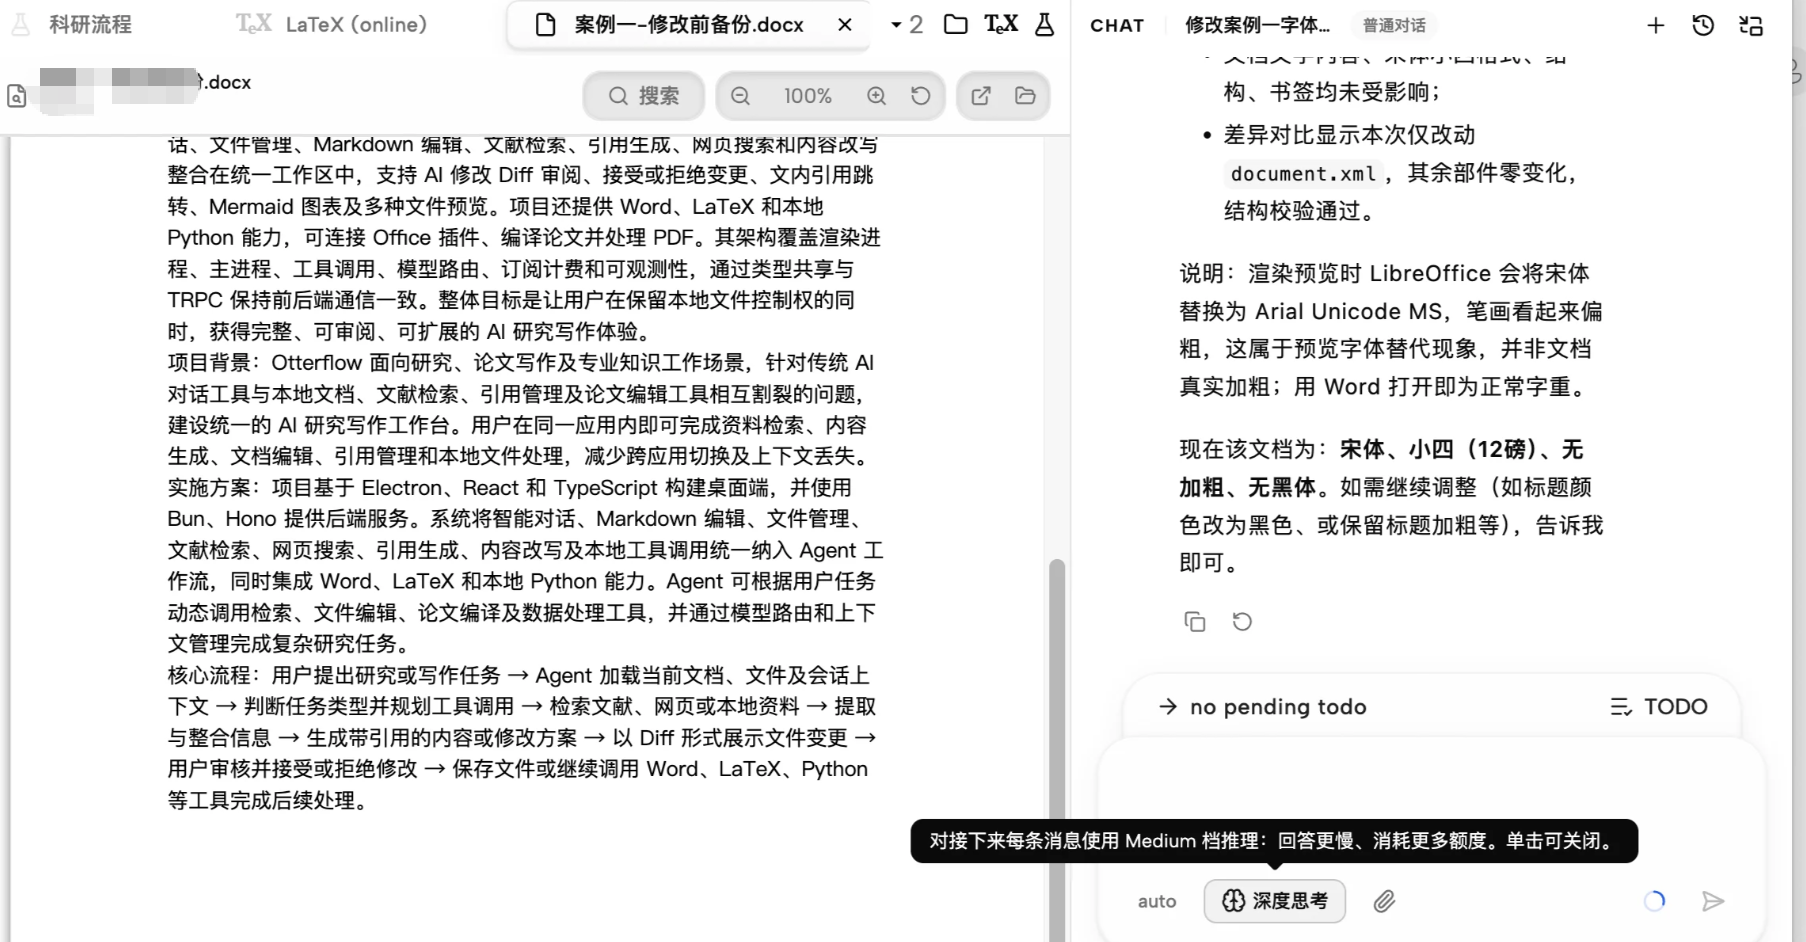
Task: Click the 项目背景 paragraph heading in the document
Action: (209, 363)
